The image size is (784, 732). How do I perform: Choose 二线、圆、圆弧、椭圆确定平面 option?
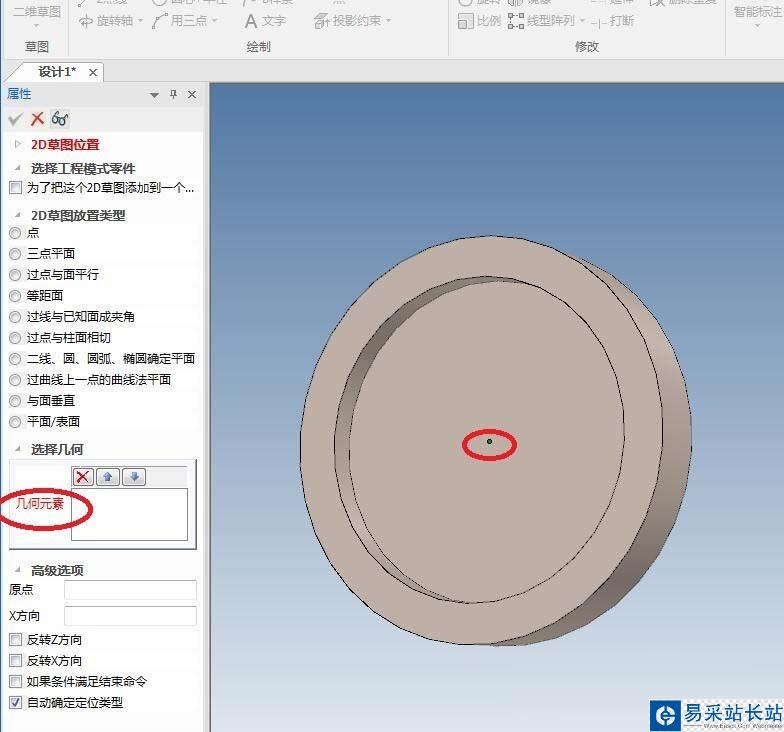tap(15, 359)
